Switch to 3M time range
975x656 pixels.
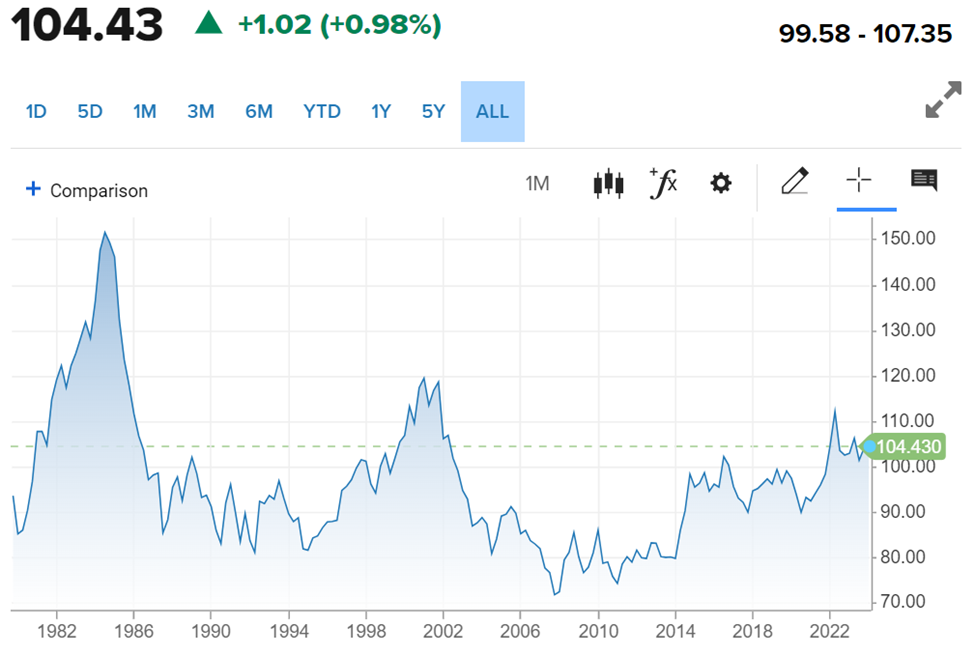(x=201, y=111)
